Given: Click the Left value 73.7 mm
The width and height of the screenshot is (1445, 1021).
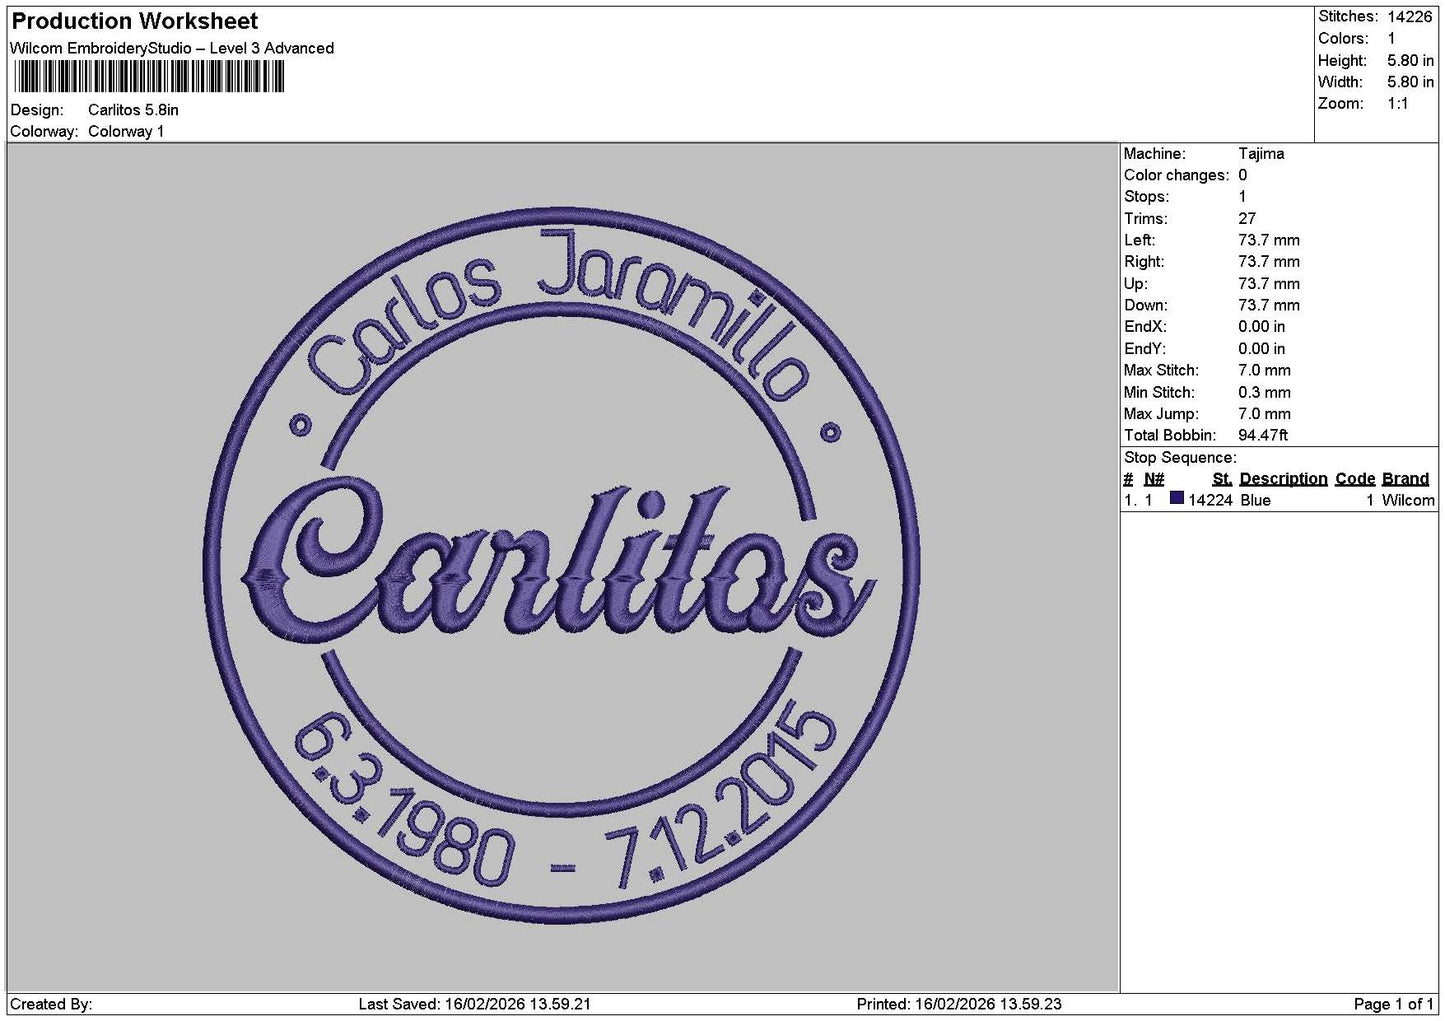Looking at the screenshot, I should (1269, 240).
